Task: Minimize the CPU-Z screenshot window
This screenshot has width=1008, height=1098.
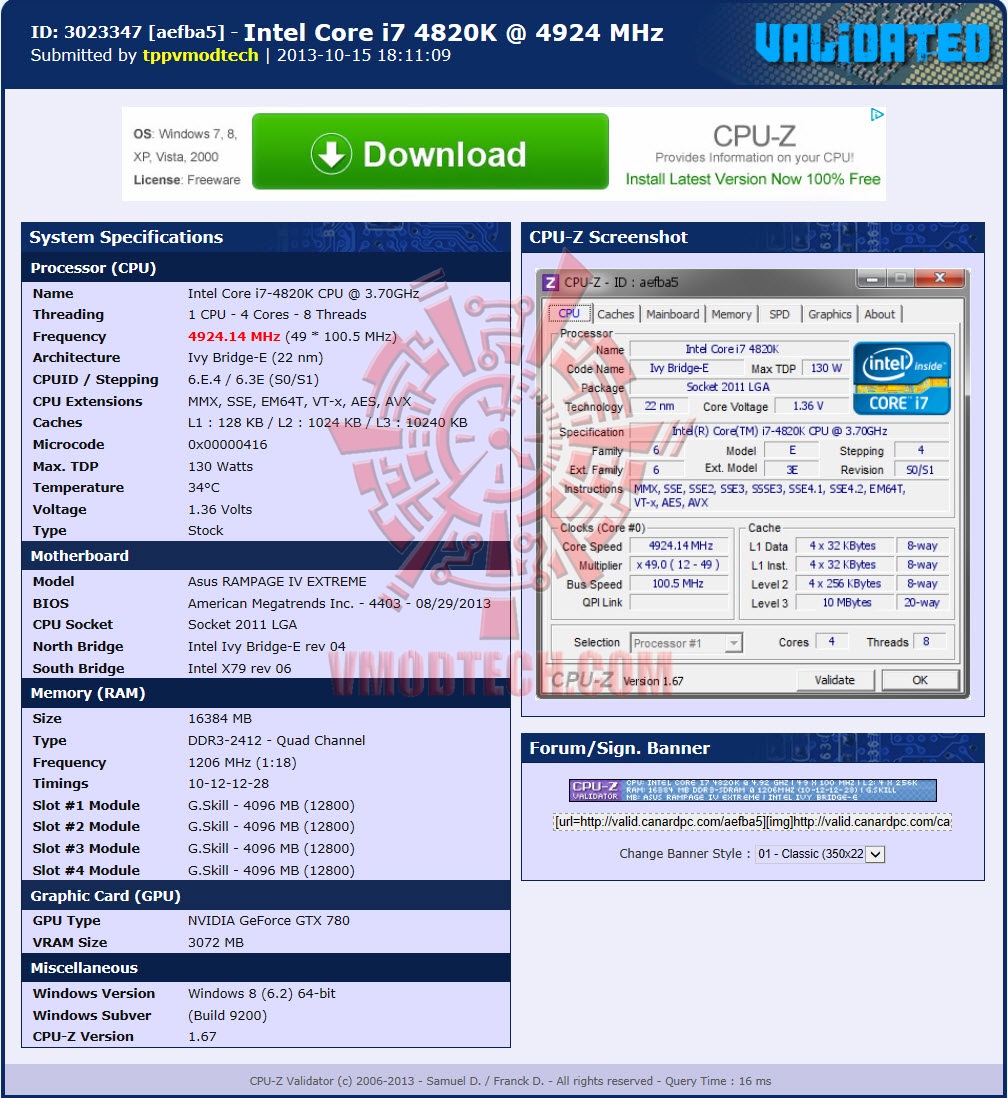Action: tap(872, 279)
